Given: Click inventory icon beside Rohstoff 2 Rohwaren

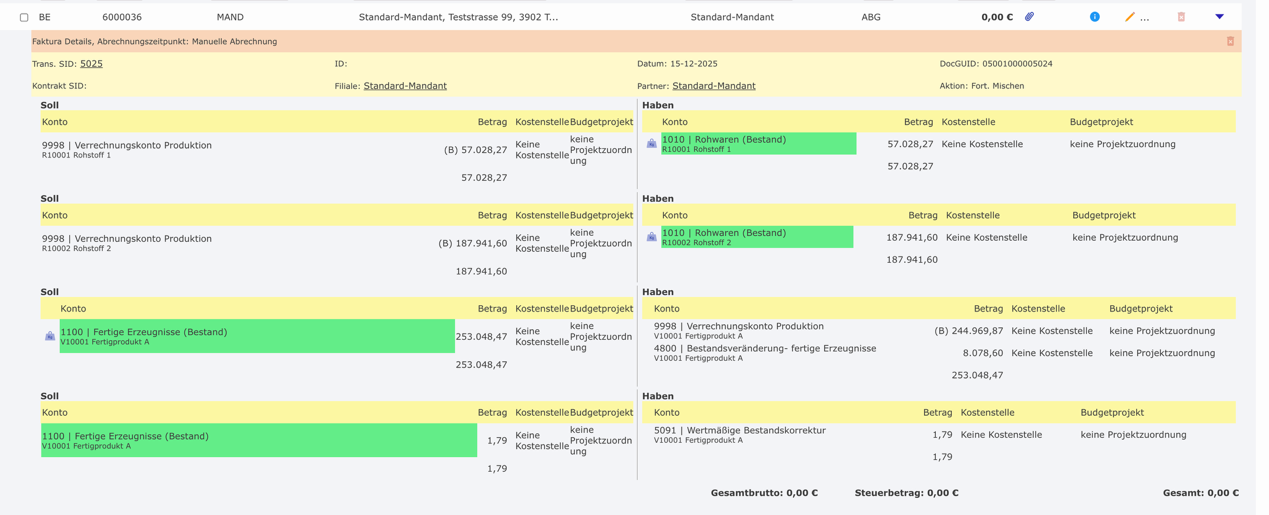Looking at the screenshot, I should click(x=652, y=237).
